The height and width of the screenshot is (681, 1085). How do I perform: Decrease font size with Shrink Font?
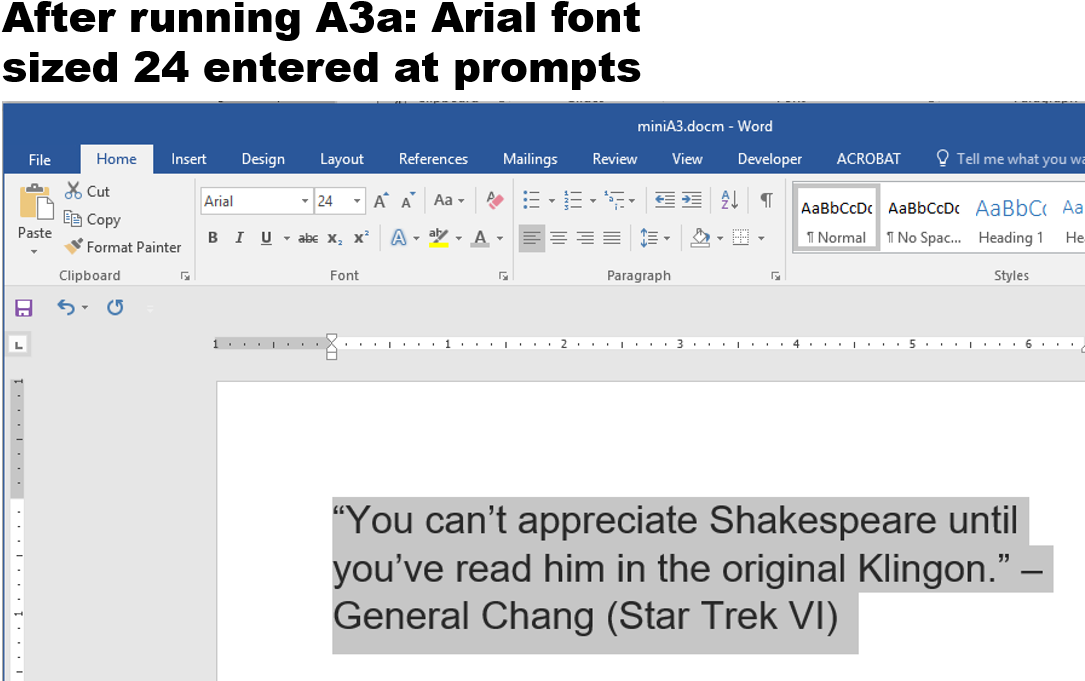coord(408,201)
